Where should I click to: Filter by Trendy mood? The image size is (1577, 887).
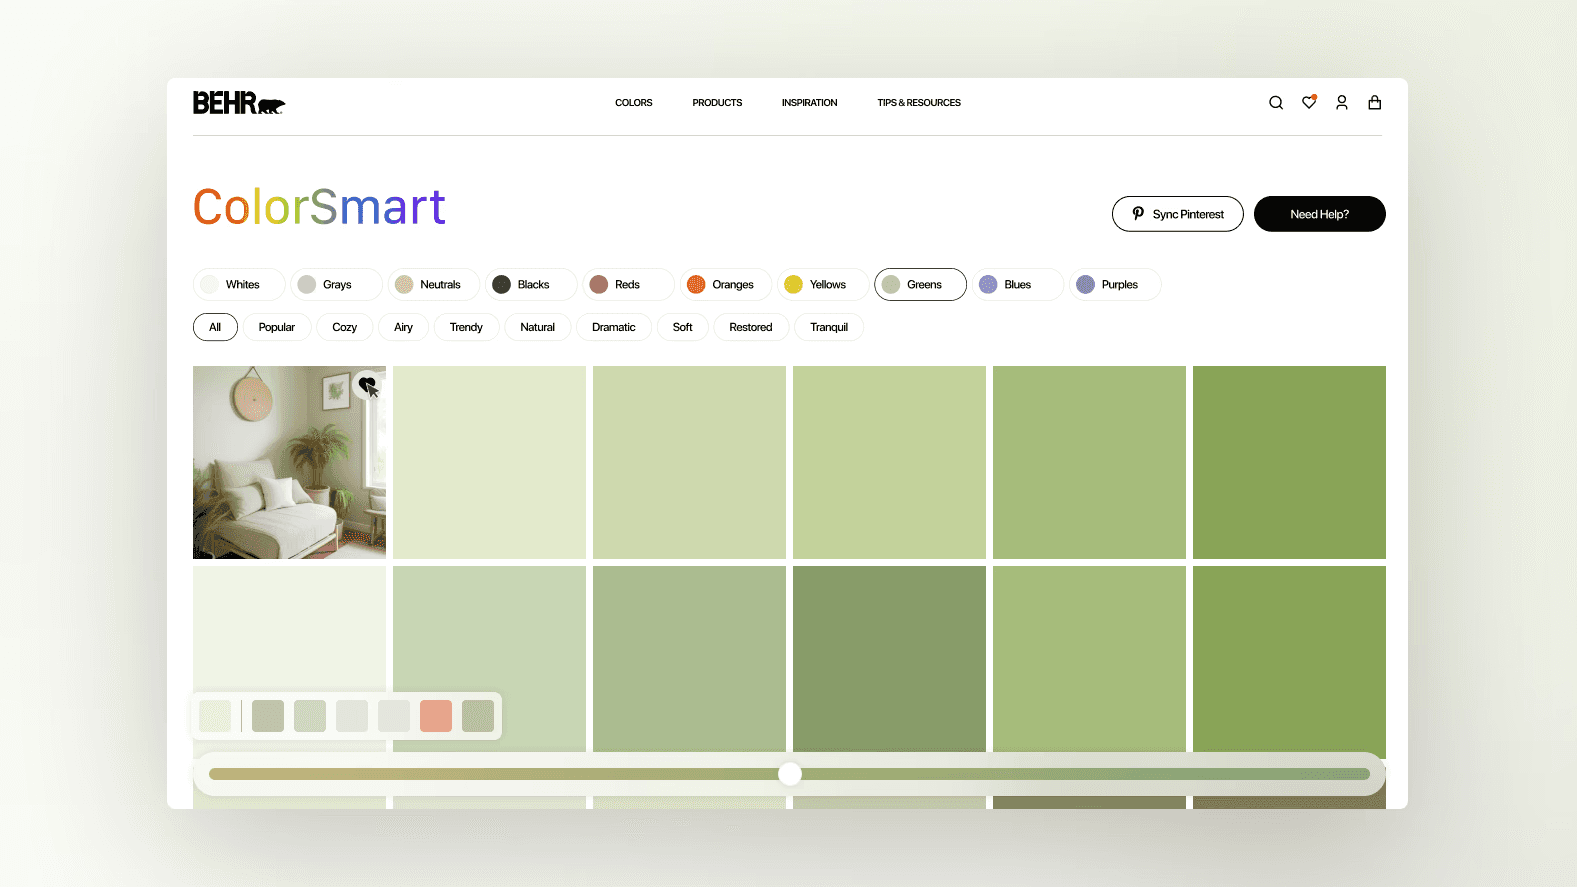pos(466,327)
